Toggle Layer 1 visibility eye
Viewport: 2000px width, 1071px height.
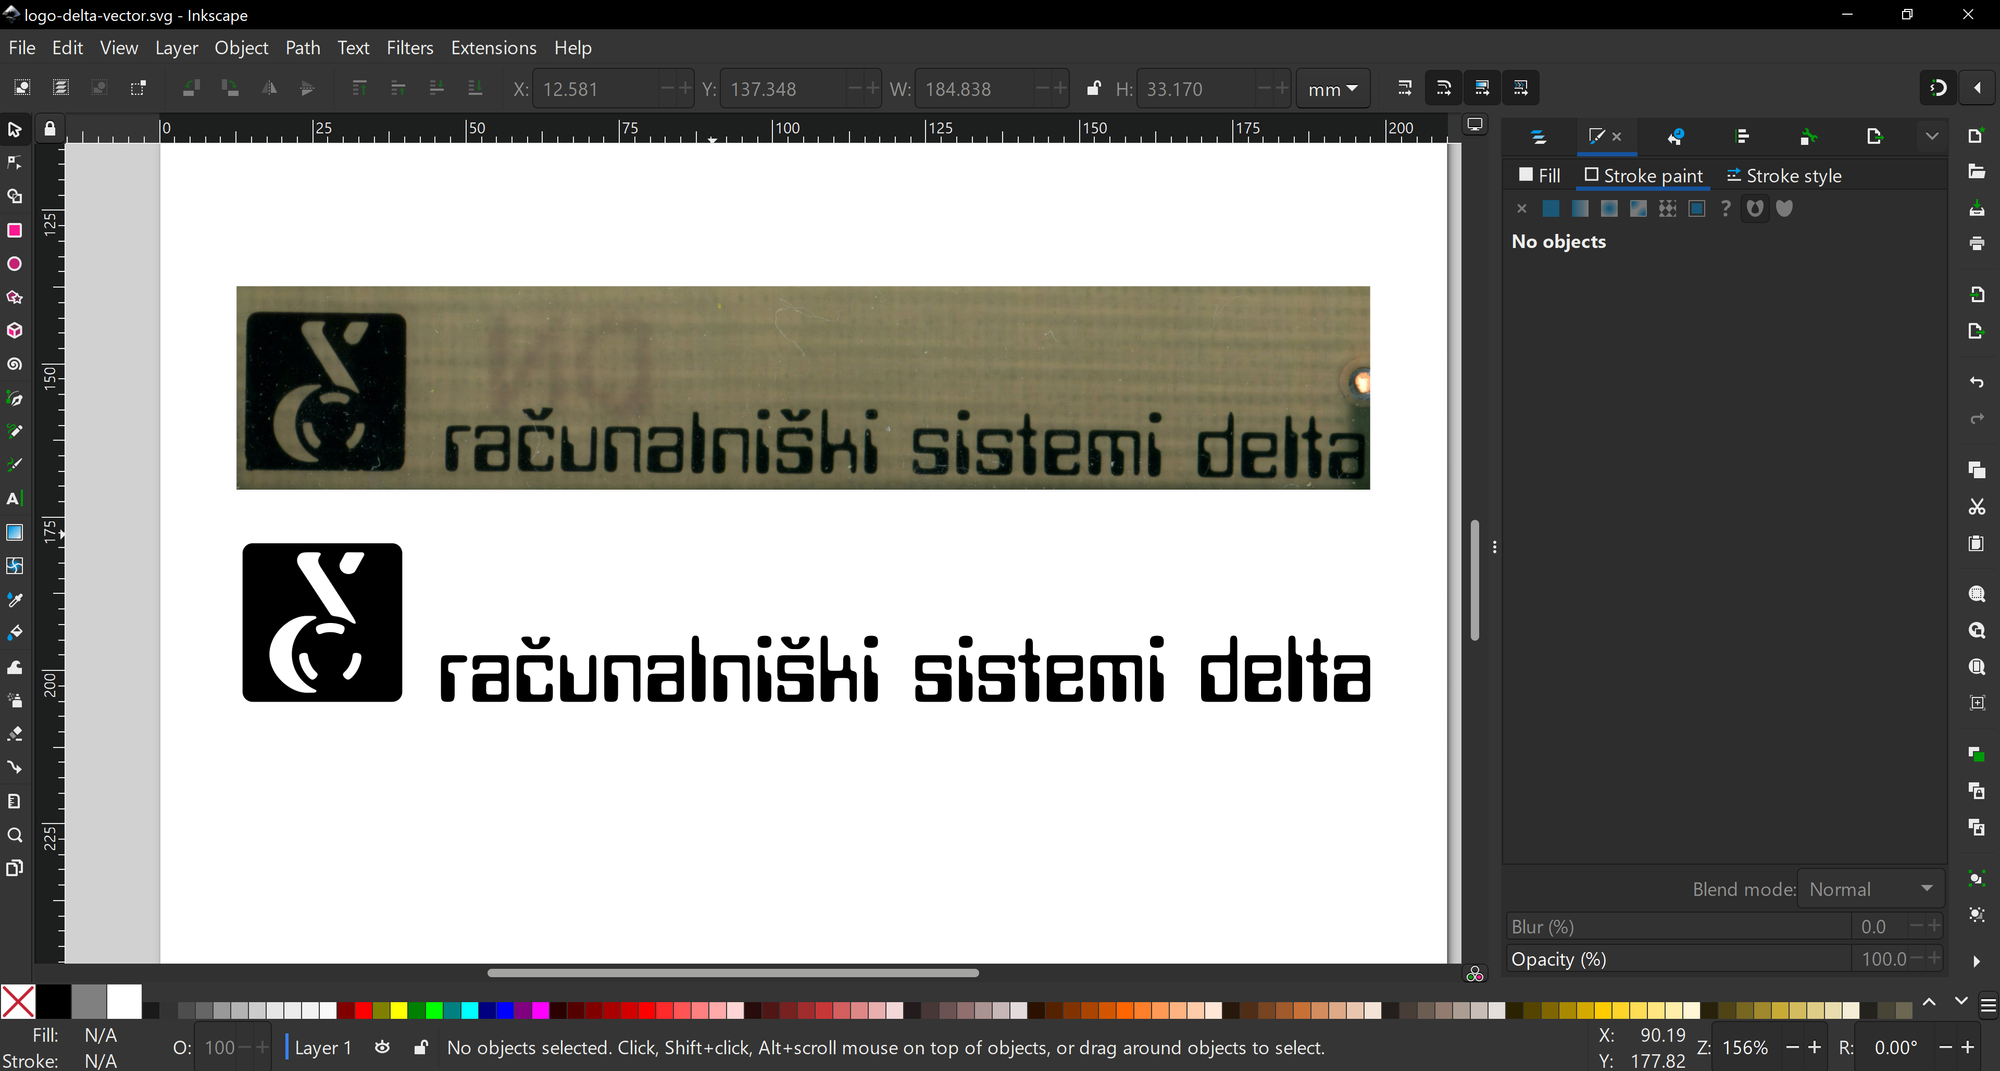tap(382, 1047)
